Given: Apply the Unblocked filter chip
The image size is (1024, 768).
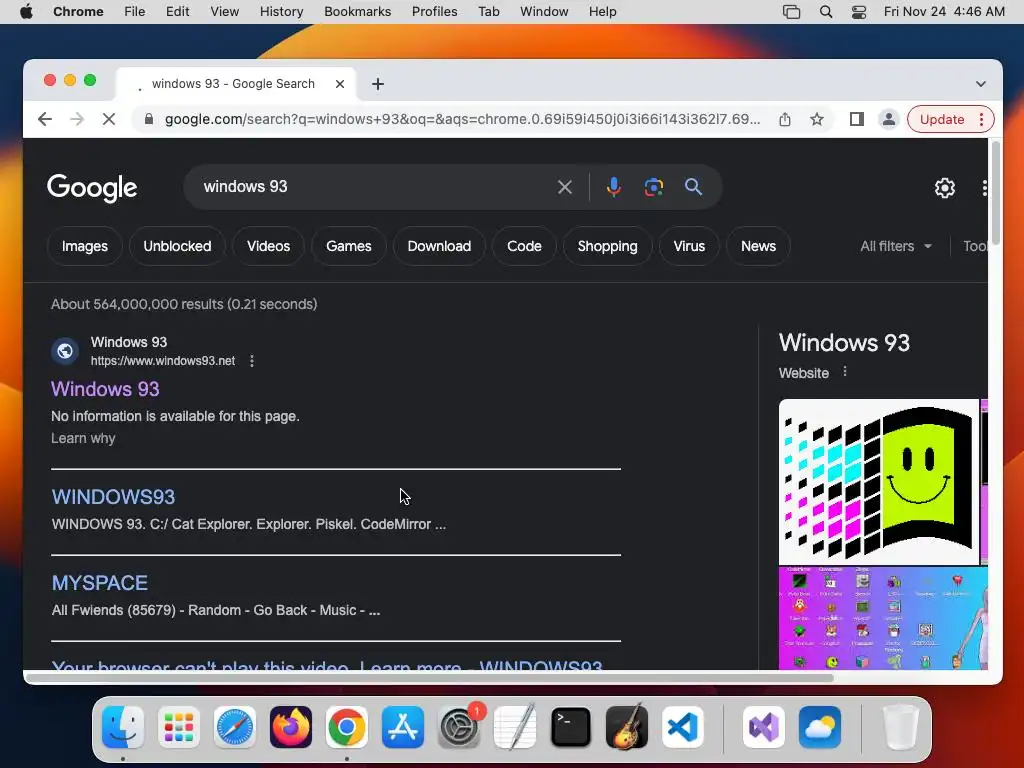Looking at the screenshot, I should point(178,246).
